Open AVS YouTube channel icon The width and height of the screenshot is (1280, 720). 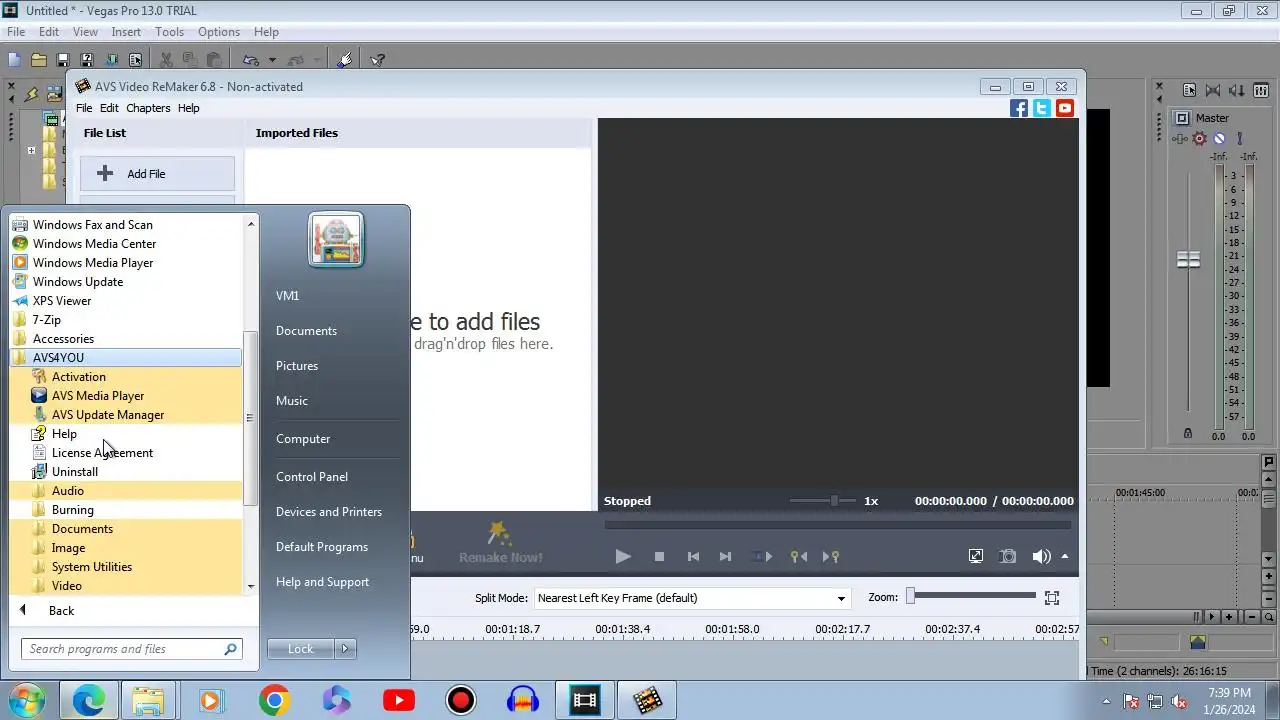coord(1065,108)
